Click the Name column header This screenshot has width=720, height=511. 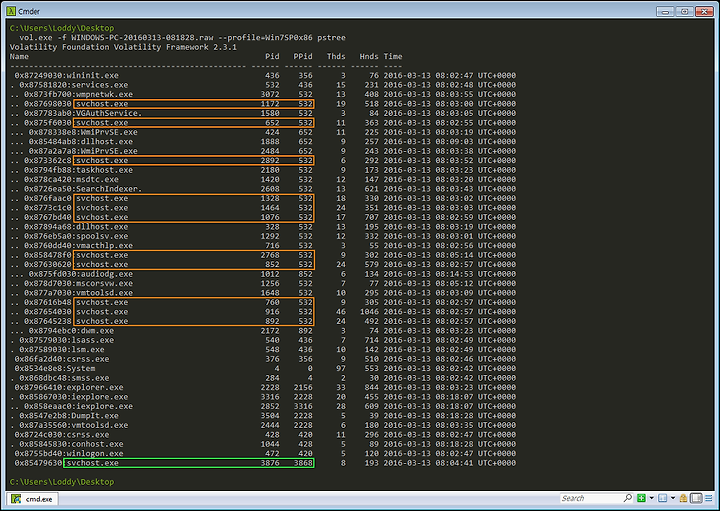click(x=19, y=56)
